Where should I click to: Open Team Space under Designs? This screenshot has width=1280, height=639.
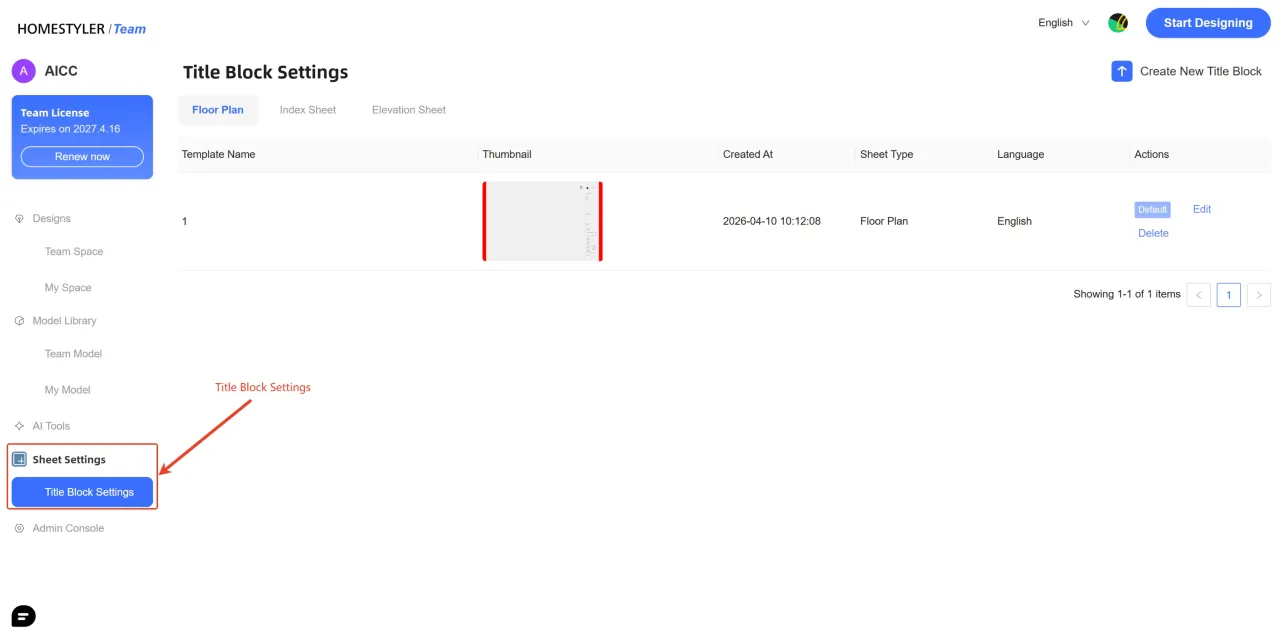tap(74, 252)
